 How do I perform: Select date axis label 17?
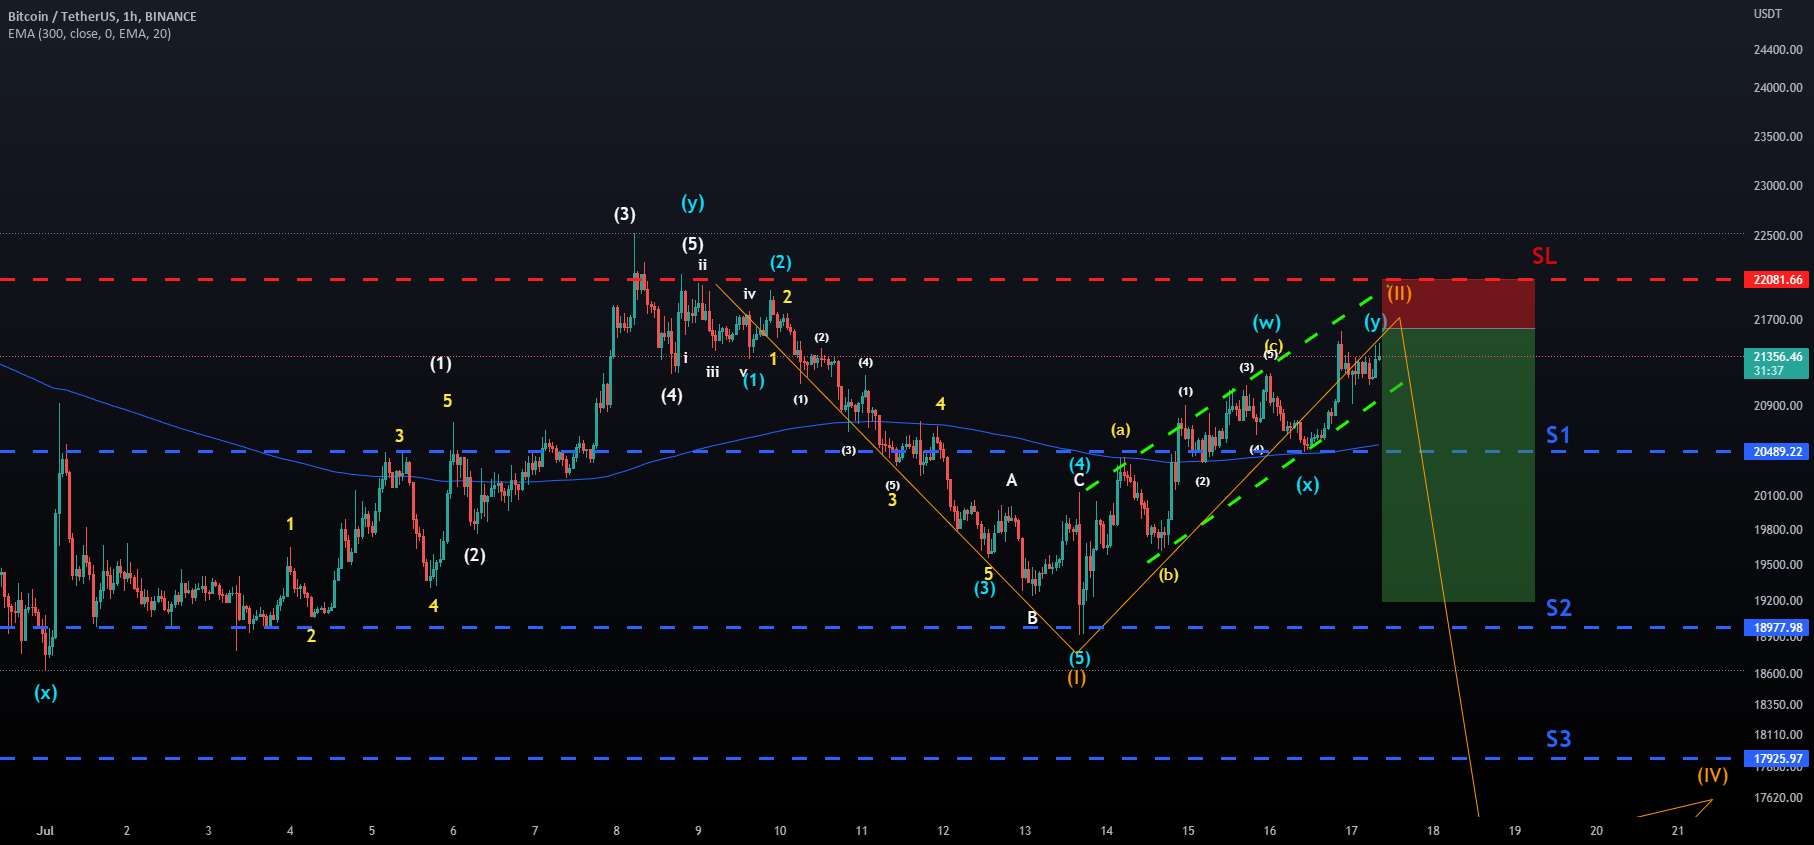click(x=1351, y=831)
